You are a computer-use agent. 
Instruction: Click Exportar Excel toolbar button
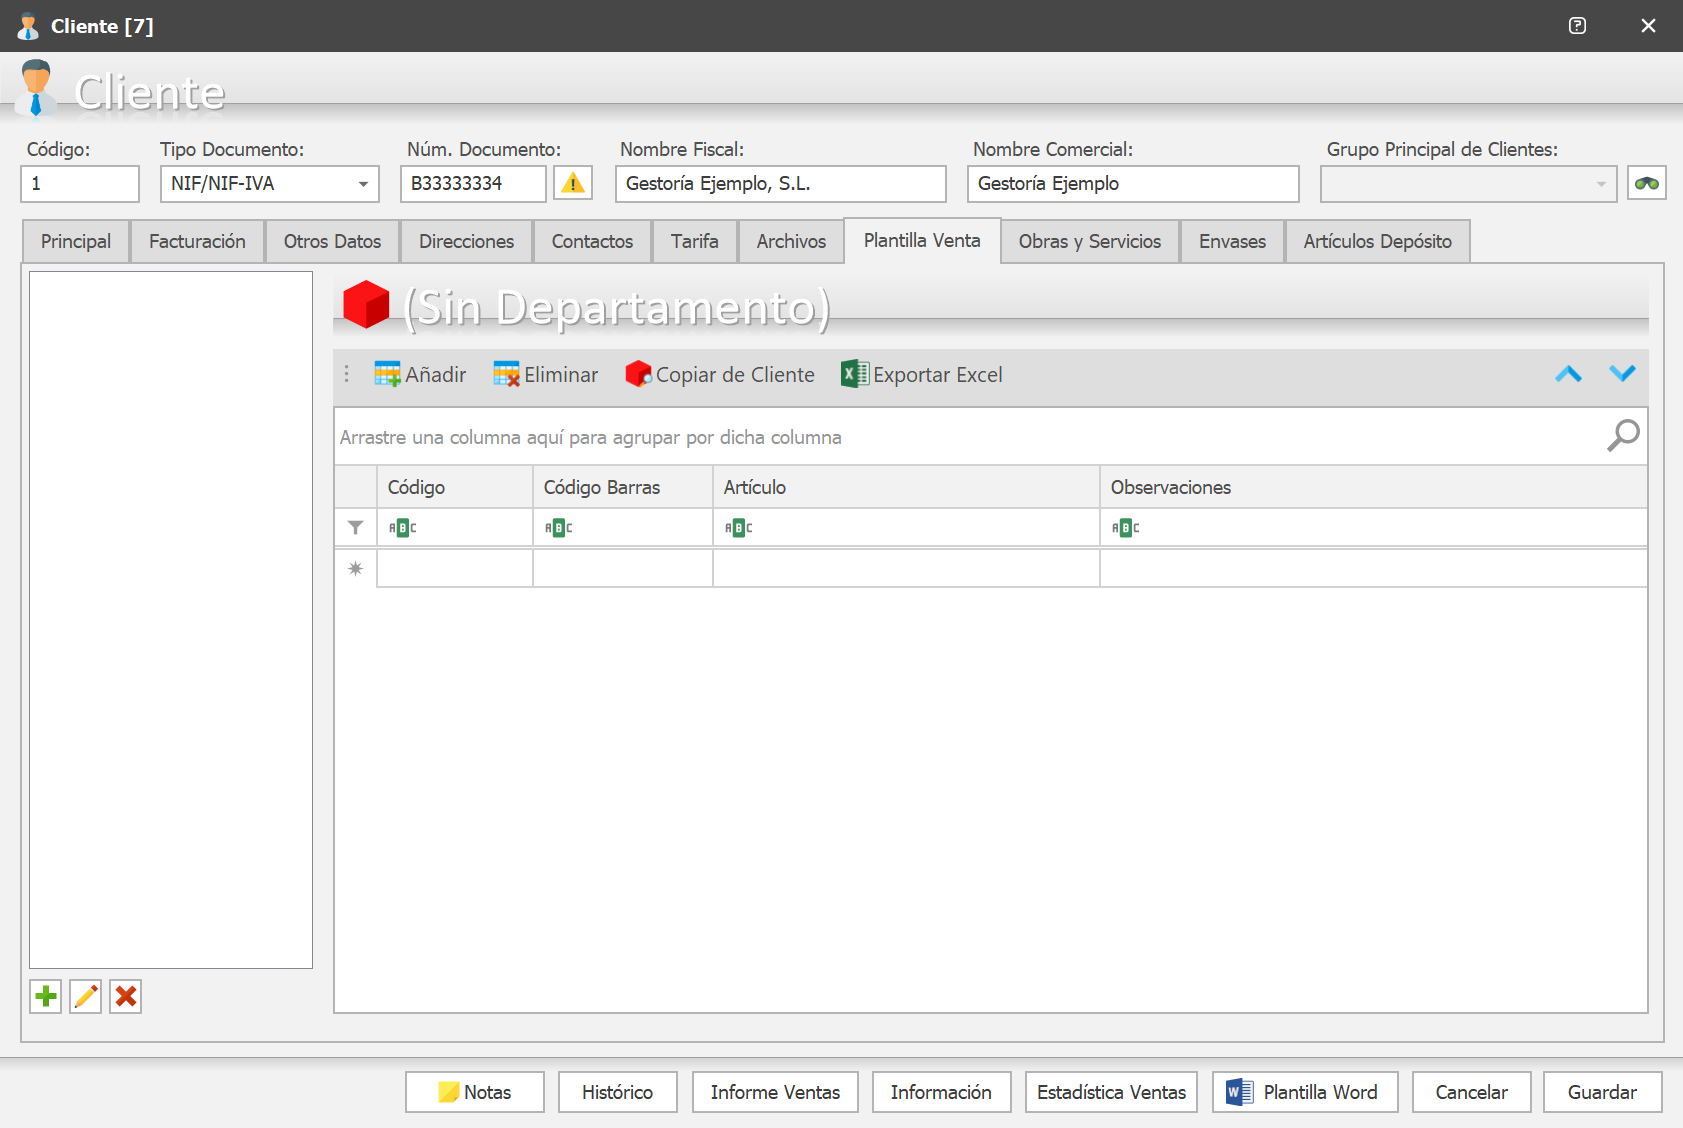(x=921, y=374)
